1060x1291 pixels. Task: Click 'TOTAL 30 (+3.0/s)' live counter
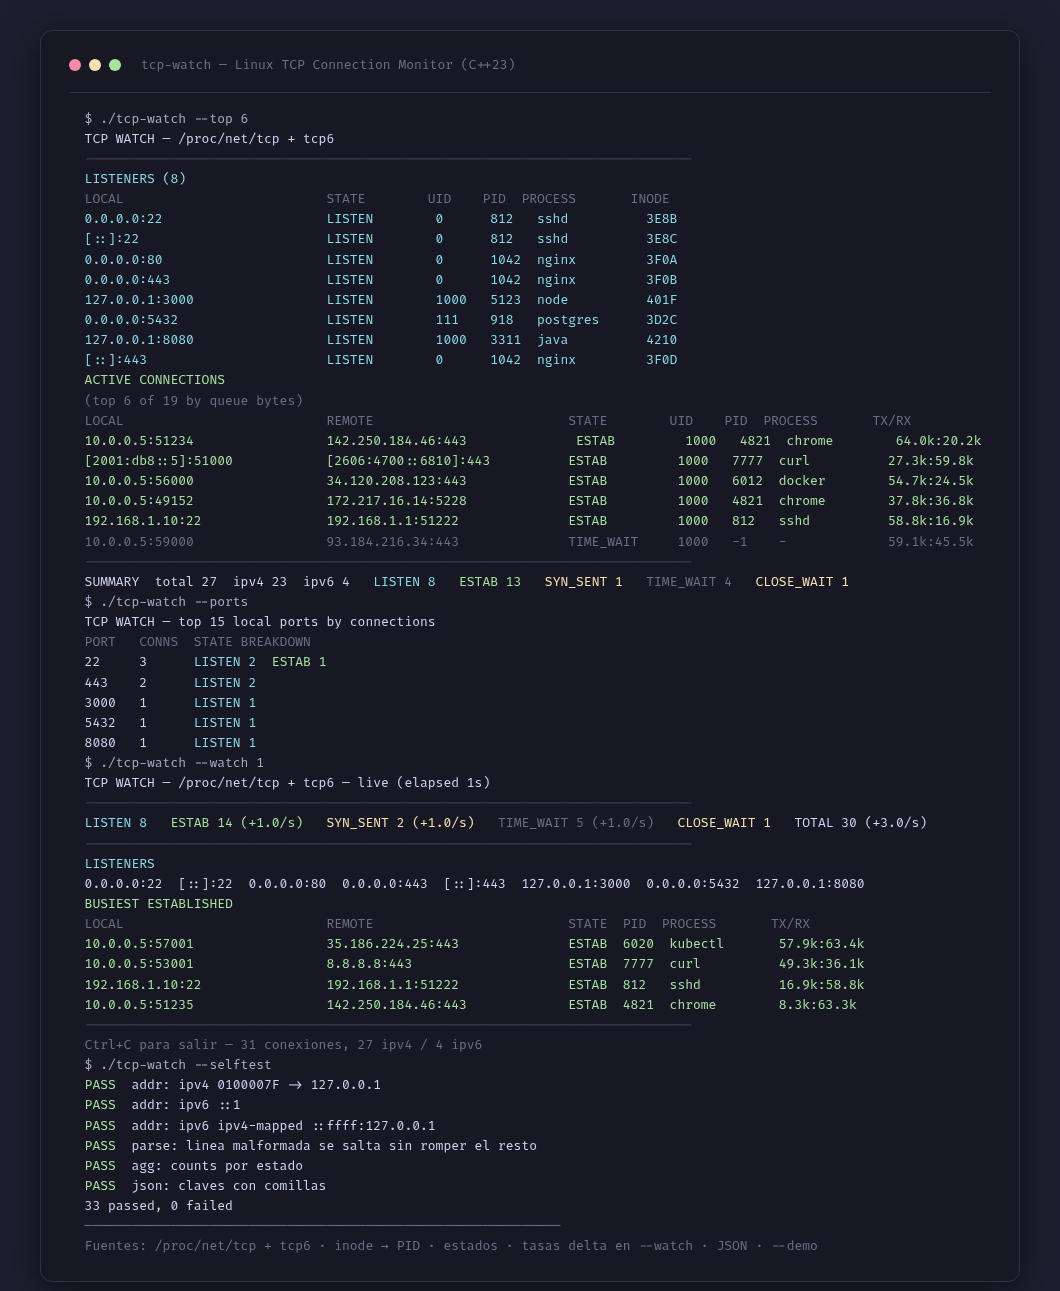coord(861,823)
